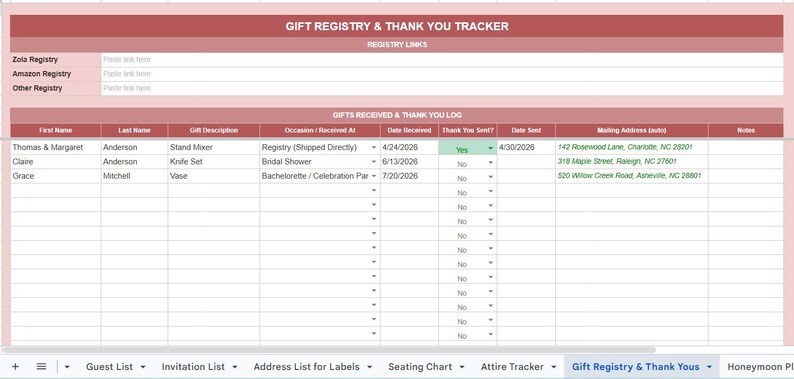Select the Zola Registry label cell
The image size is (794, 379).
tap(56, 60)
